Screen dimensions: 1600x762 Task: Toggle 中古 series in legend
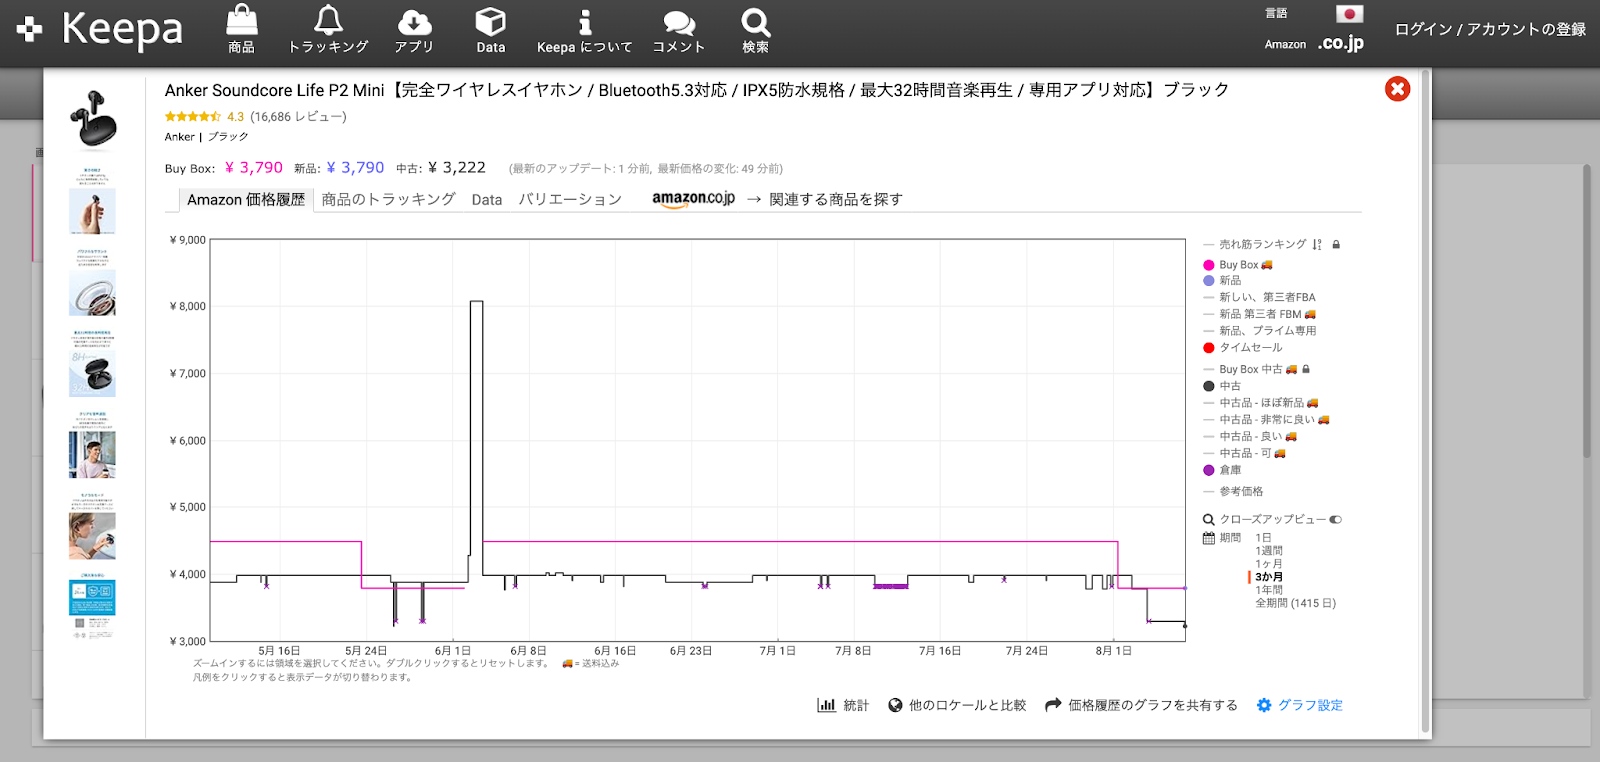click(x=1222, y=386)
